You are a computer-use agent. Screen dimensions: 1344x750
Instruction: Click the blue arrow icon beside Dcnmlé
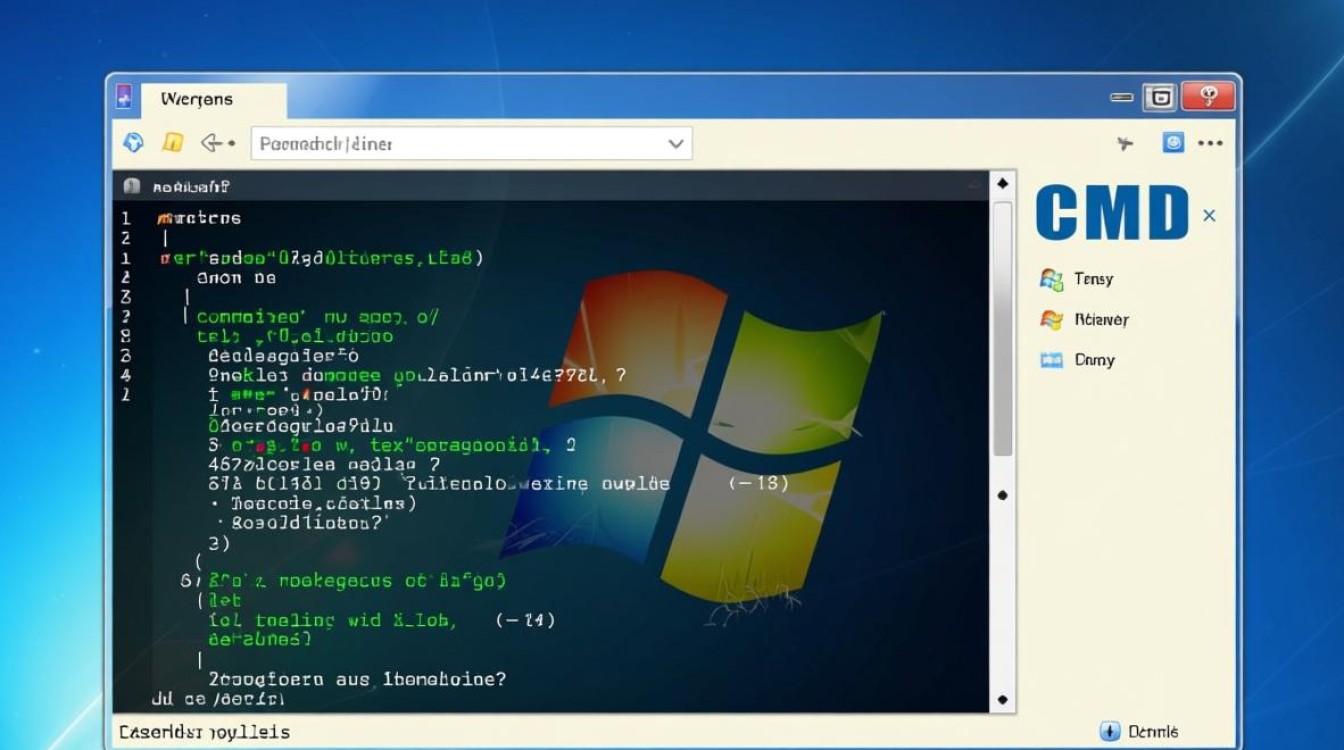[x=1109, y=731]
